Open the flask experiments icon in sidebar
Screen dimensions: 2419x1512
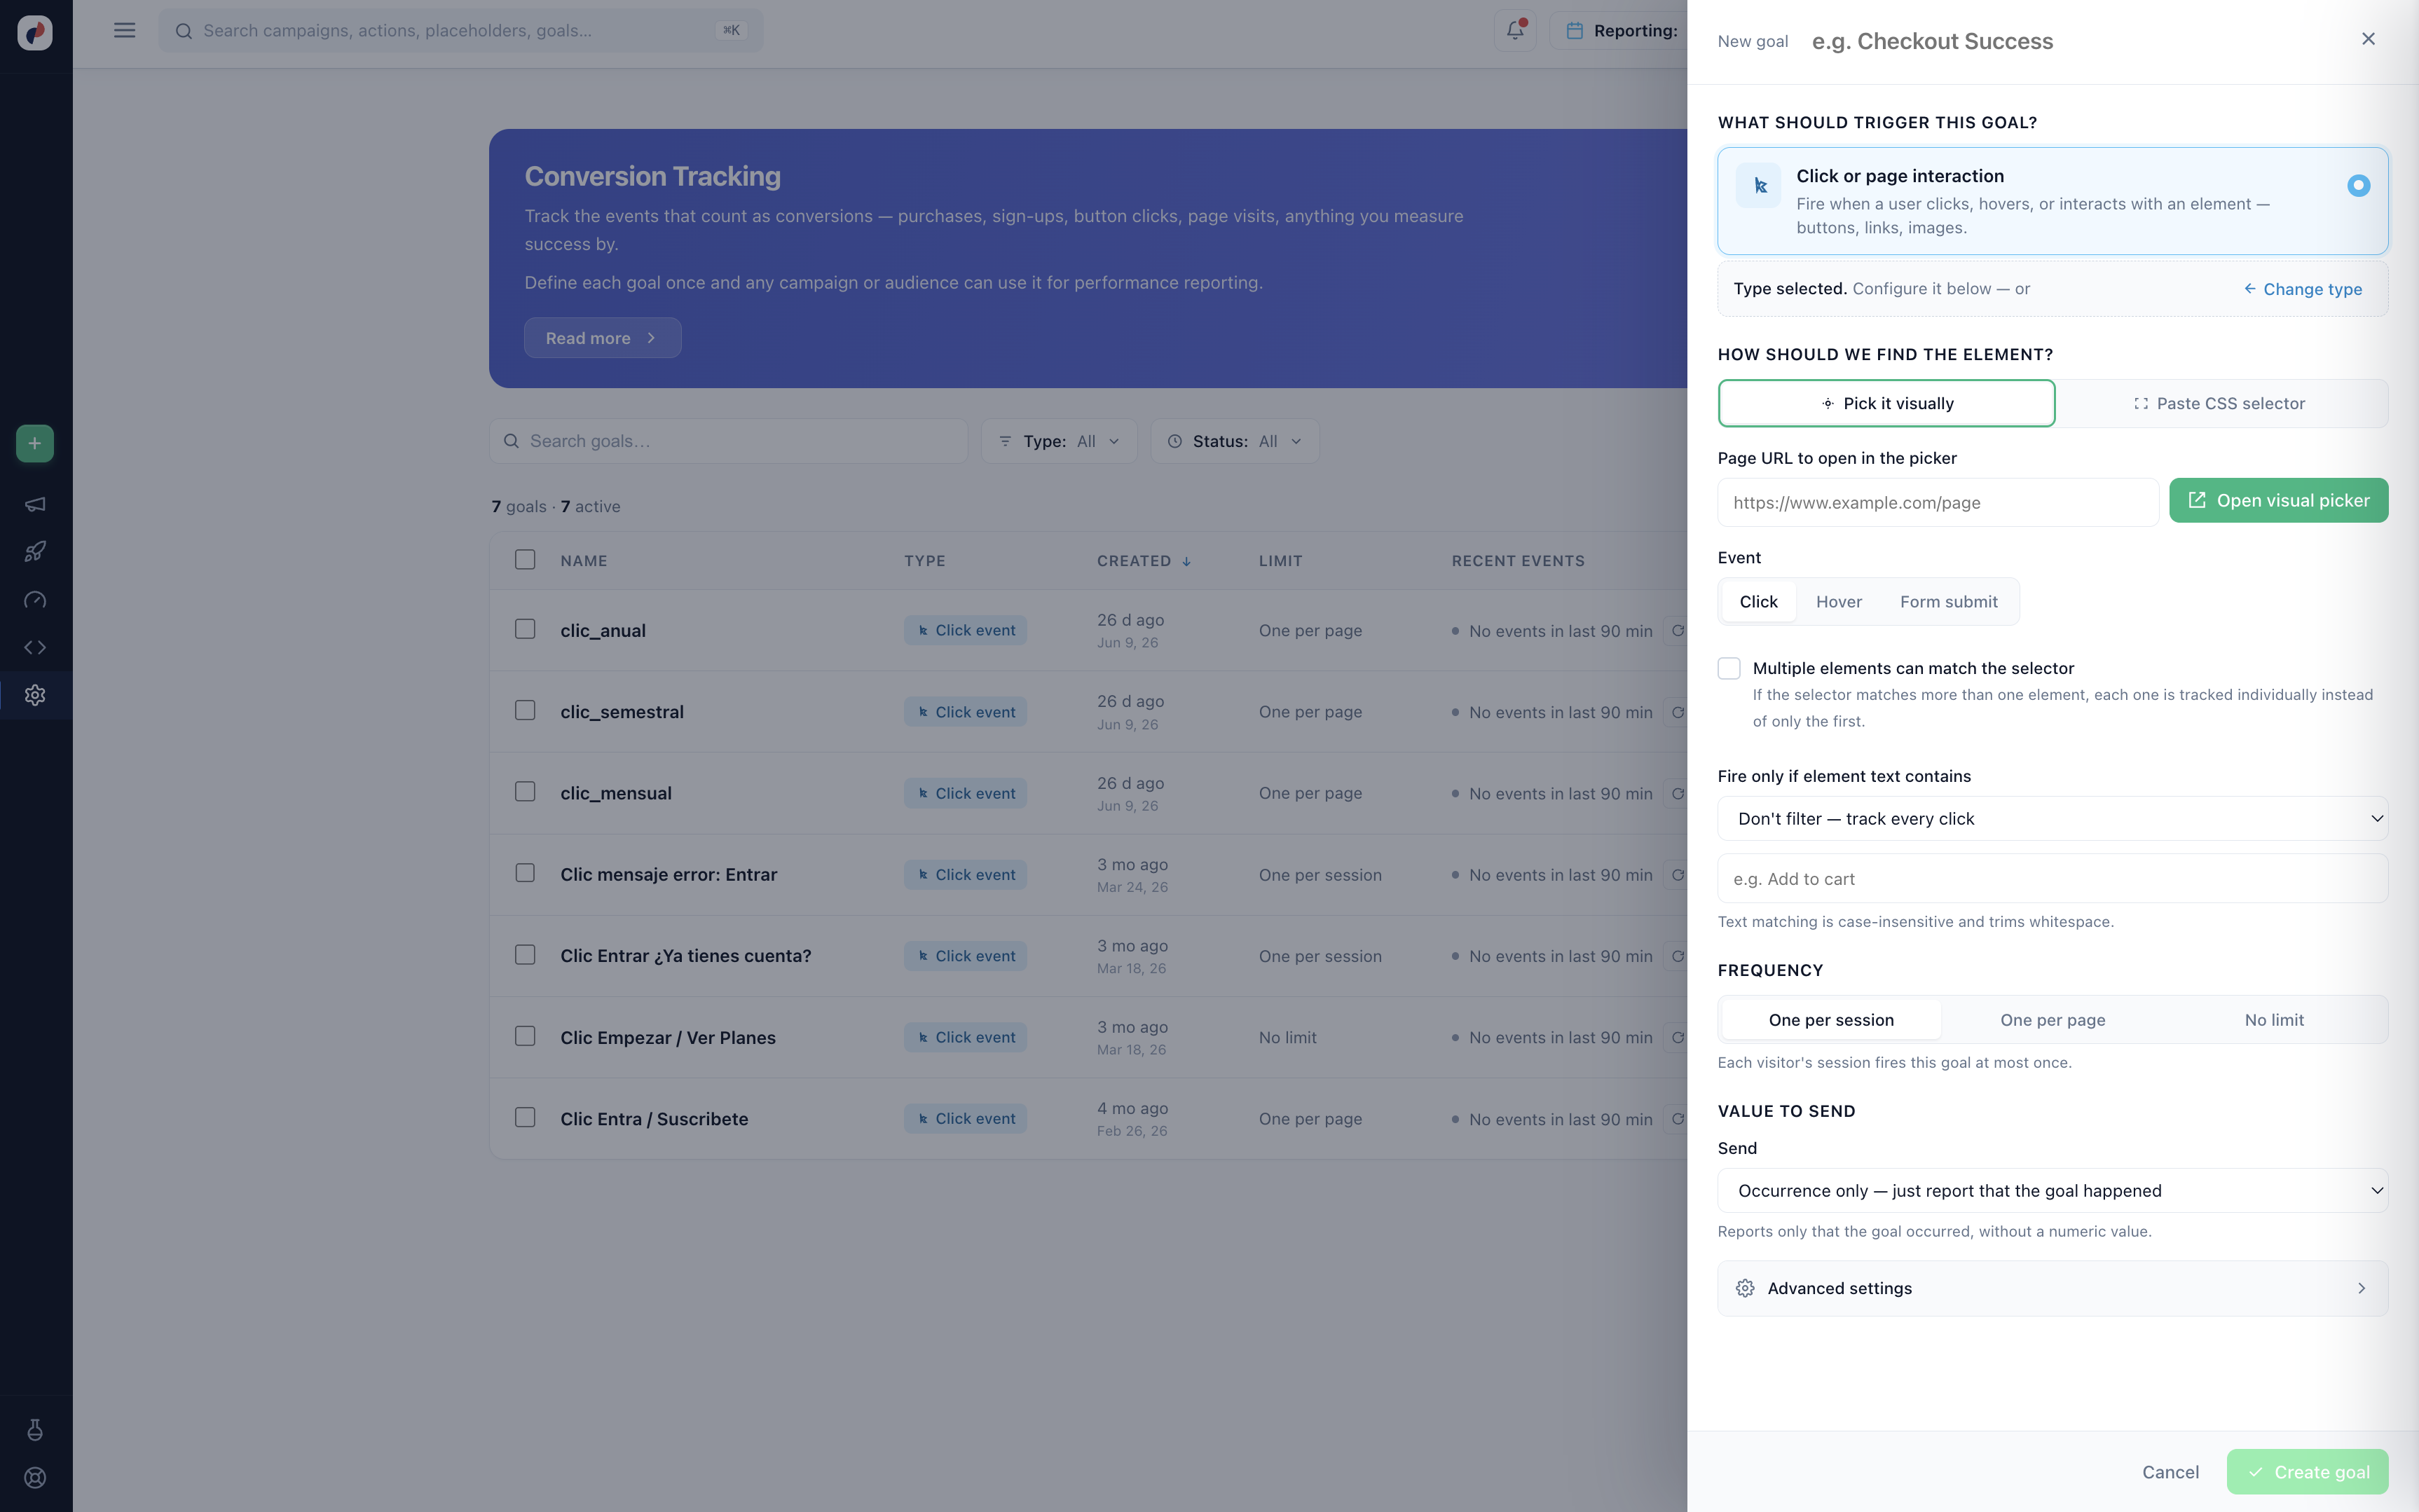pyautogui.click(x=35, y=1430)
